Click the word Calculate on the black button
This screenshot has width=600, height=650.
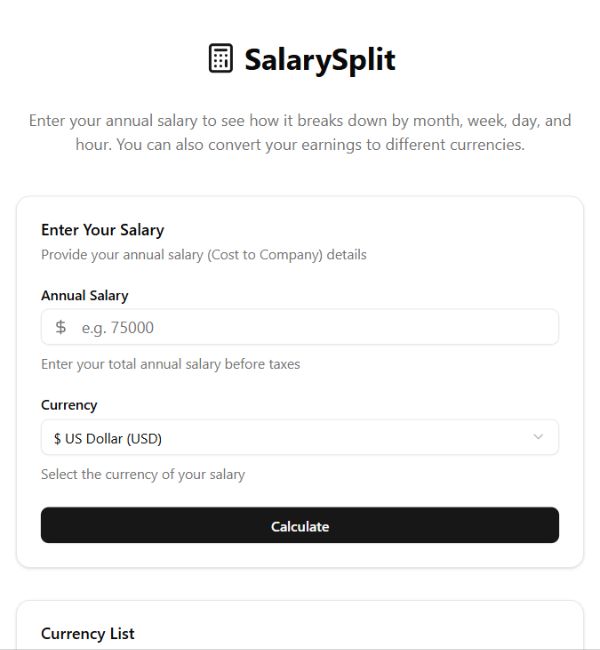[x=299, y=526]
